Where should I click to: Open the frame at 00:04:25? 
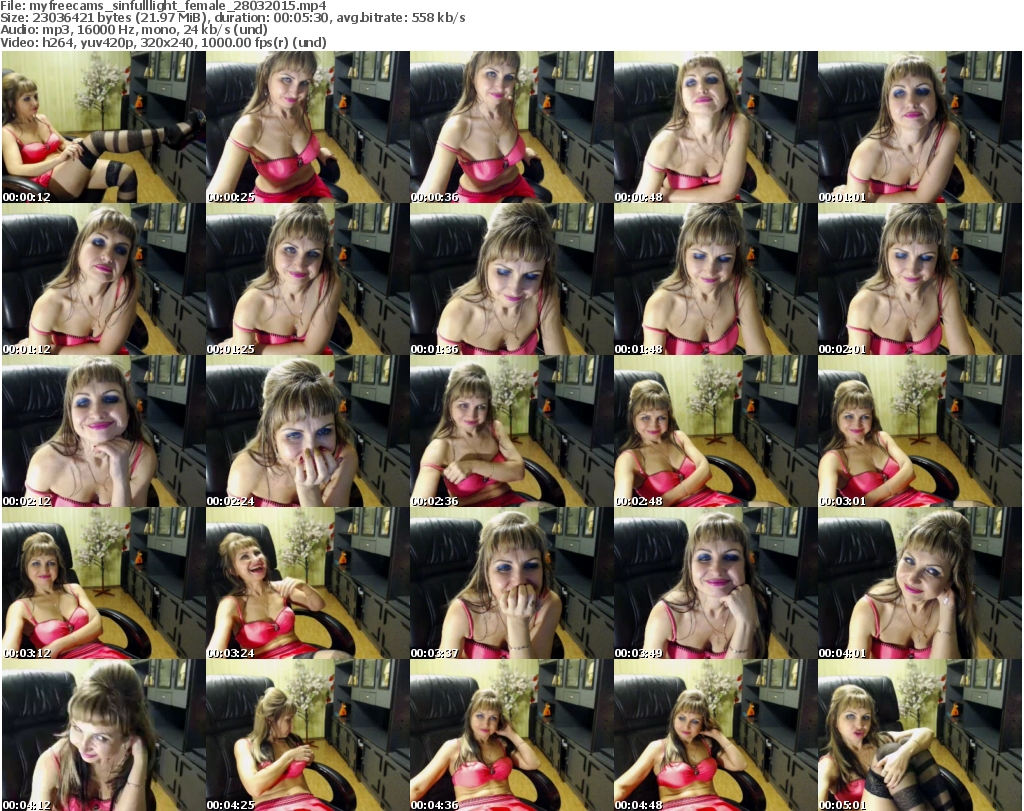[308, 736]
